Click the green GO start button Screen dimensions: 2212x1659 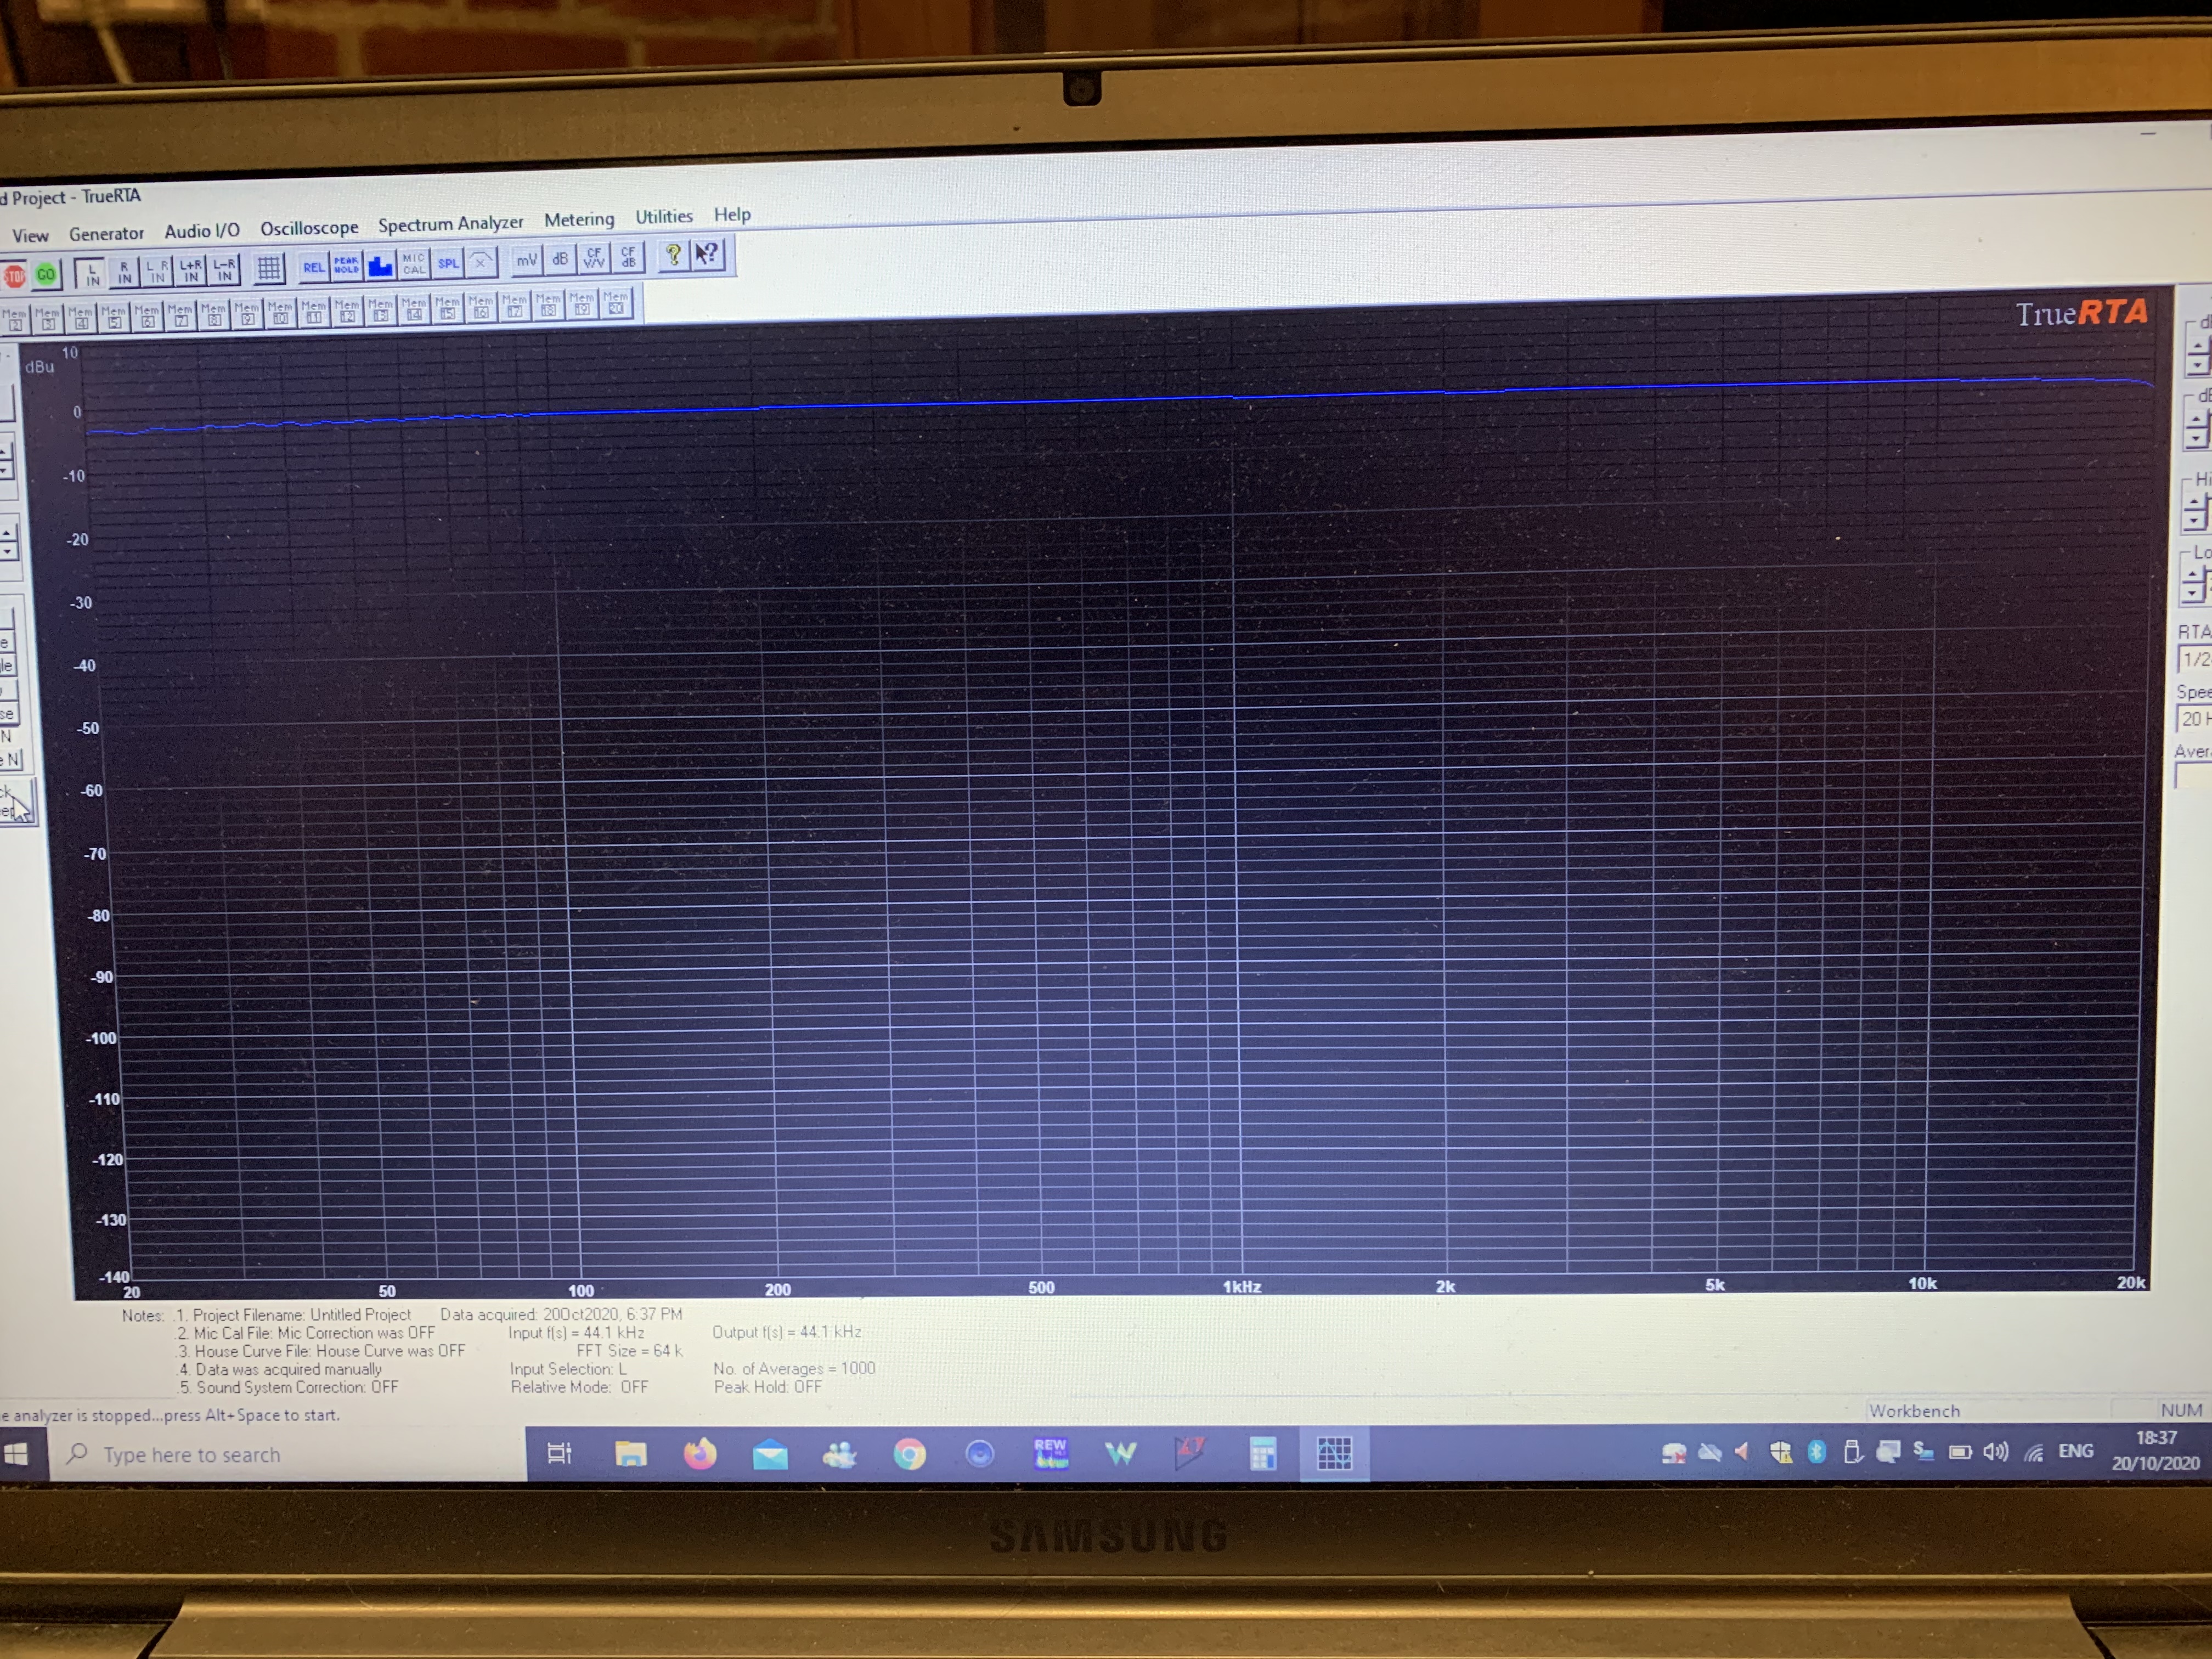(x=46, y=274)
